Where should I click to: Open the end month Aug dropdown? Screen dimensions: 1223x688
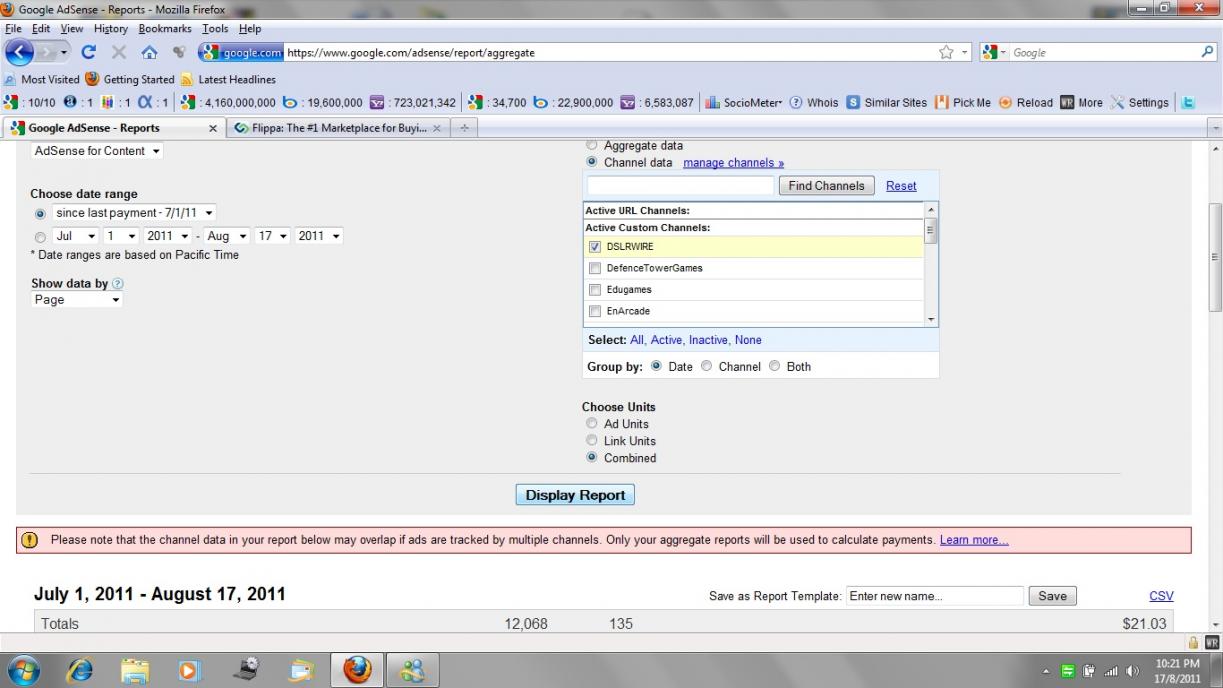coord(226,236)
